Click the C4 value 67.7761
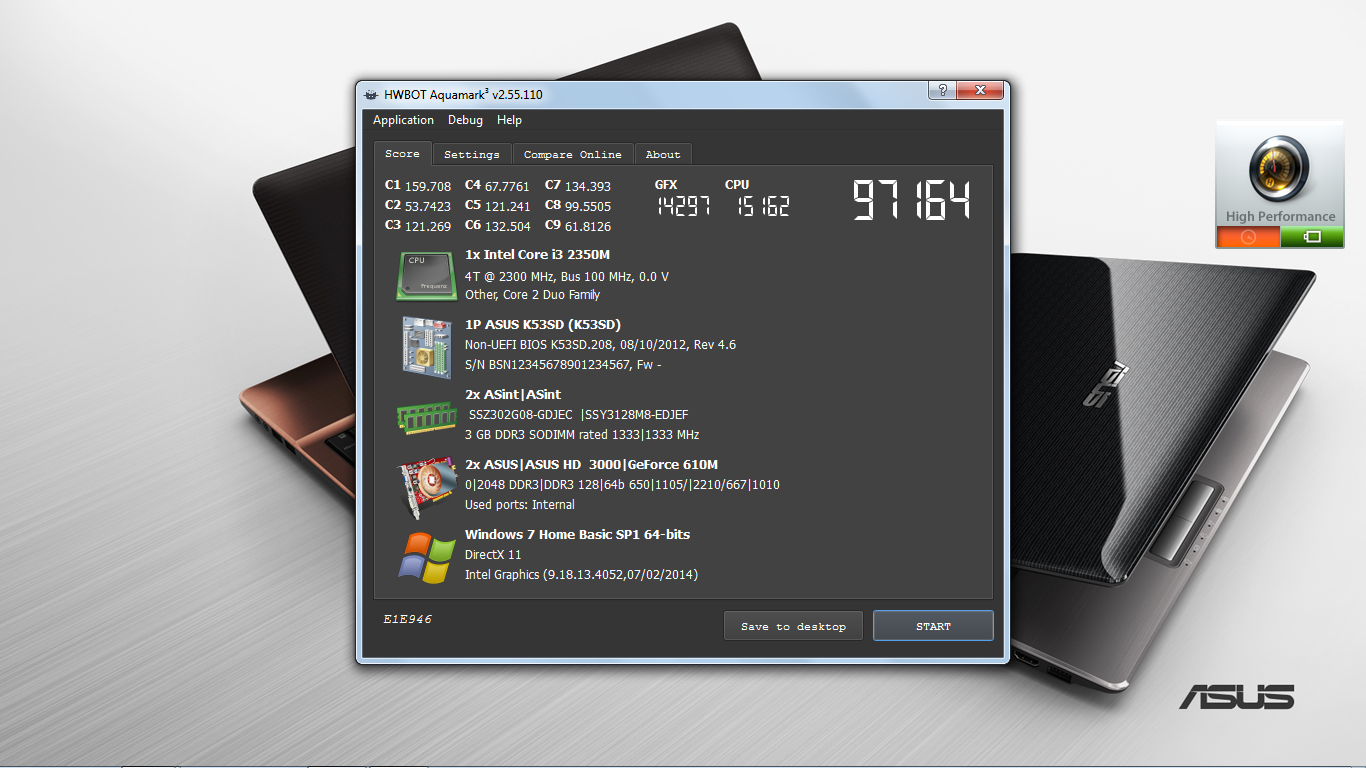This screenshot has height=768, width=1366. tap(508, 186)
